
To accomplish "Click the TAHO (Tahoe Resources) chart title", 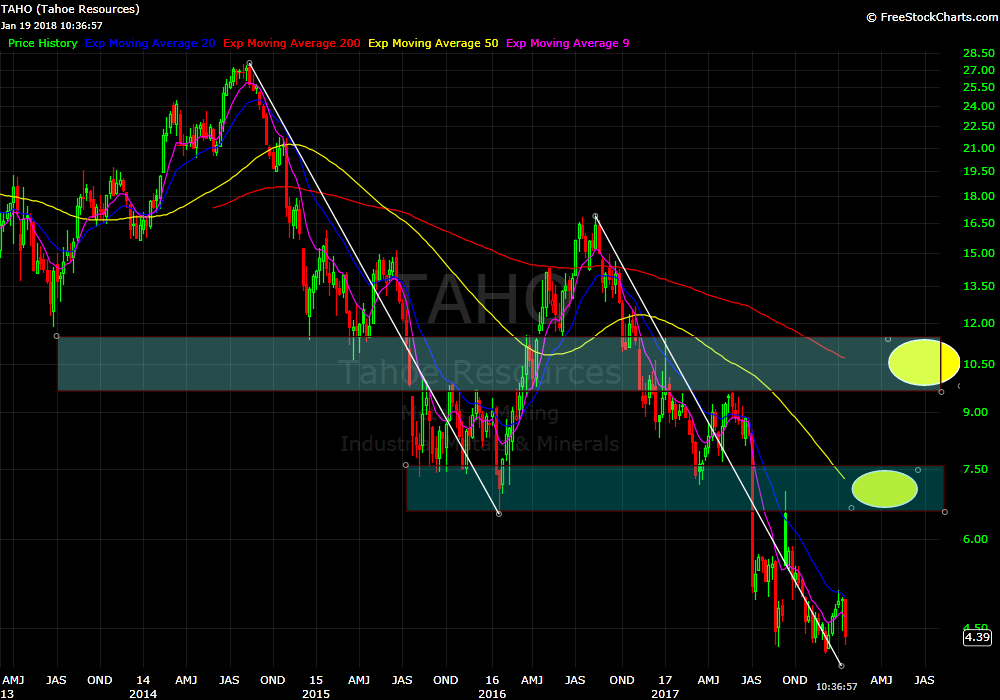I will (x=70, y=10).
